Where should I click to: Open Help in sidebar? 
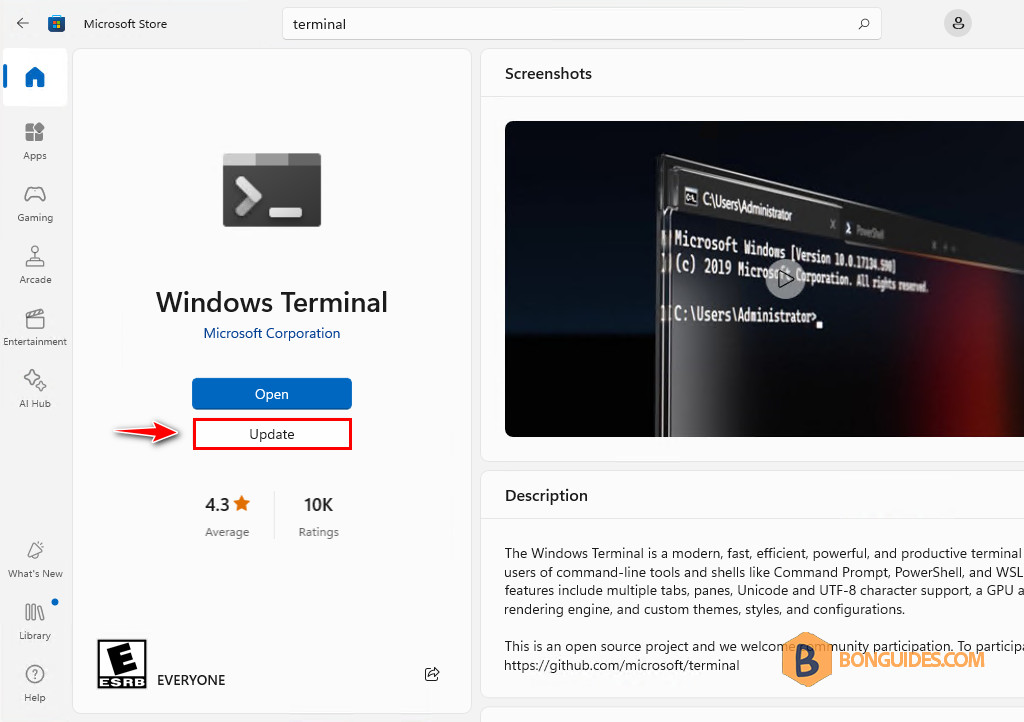(35, 683)
